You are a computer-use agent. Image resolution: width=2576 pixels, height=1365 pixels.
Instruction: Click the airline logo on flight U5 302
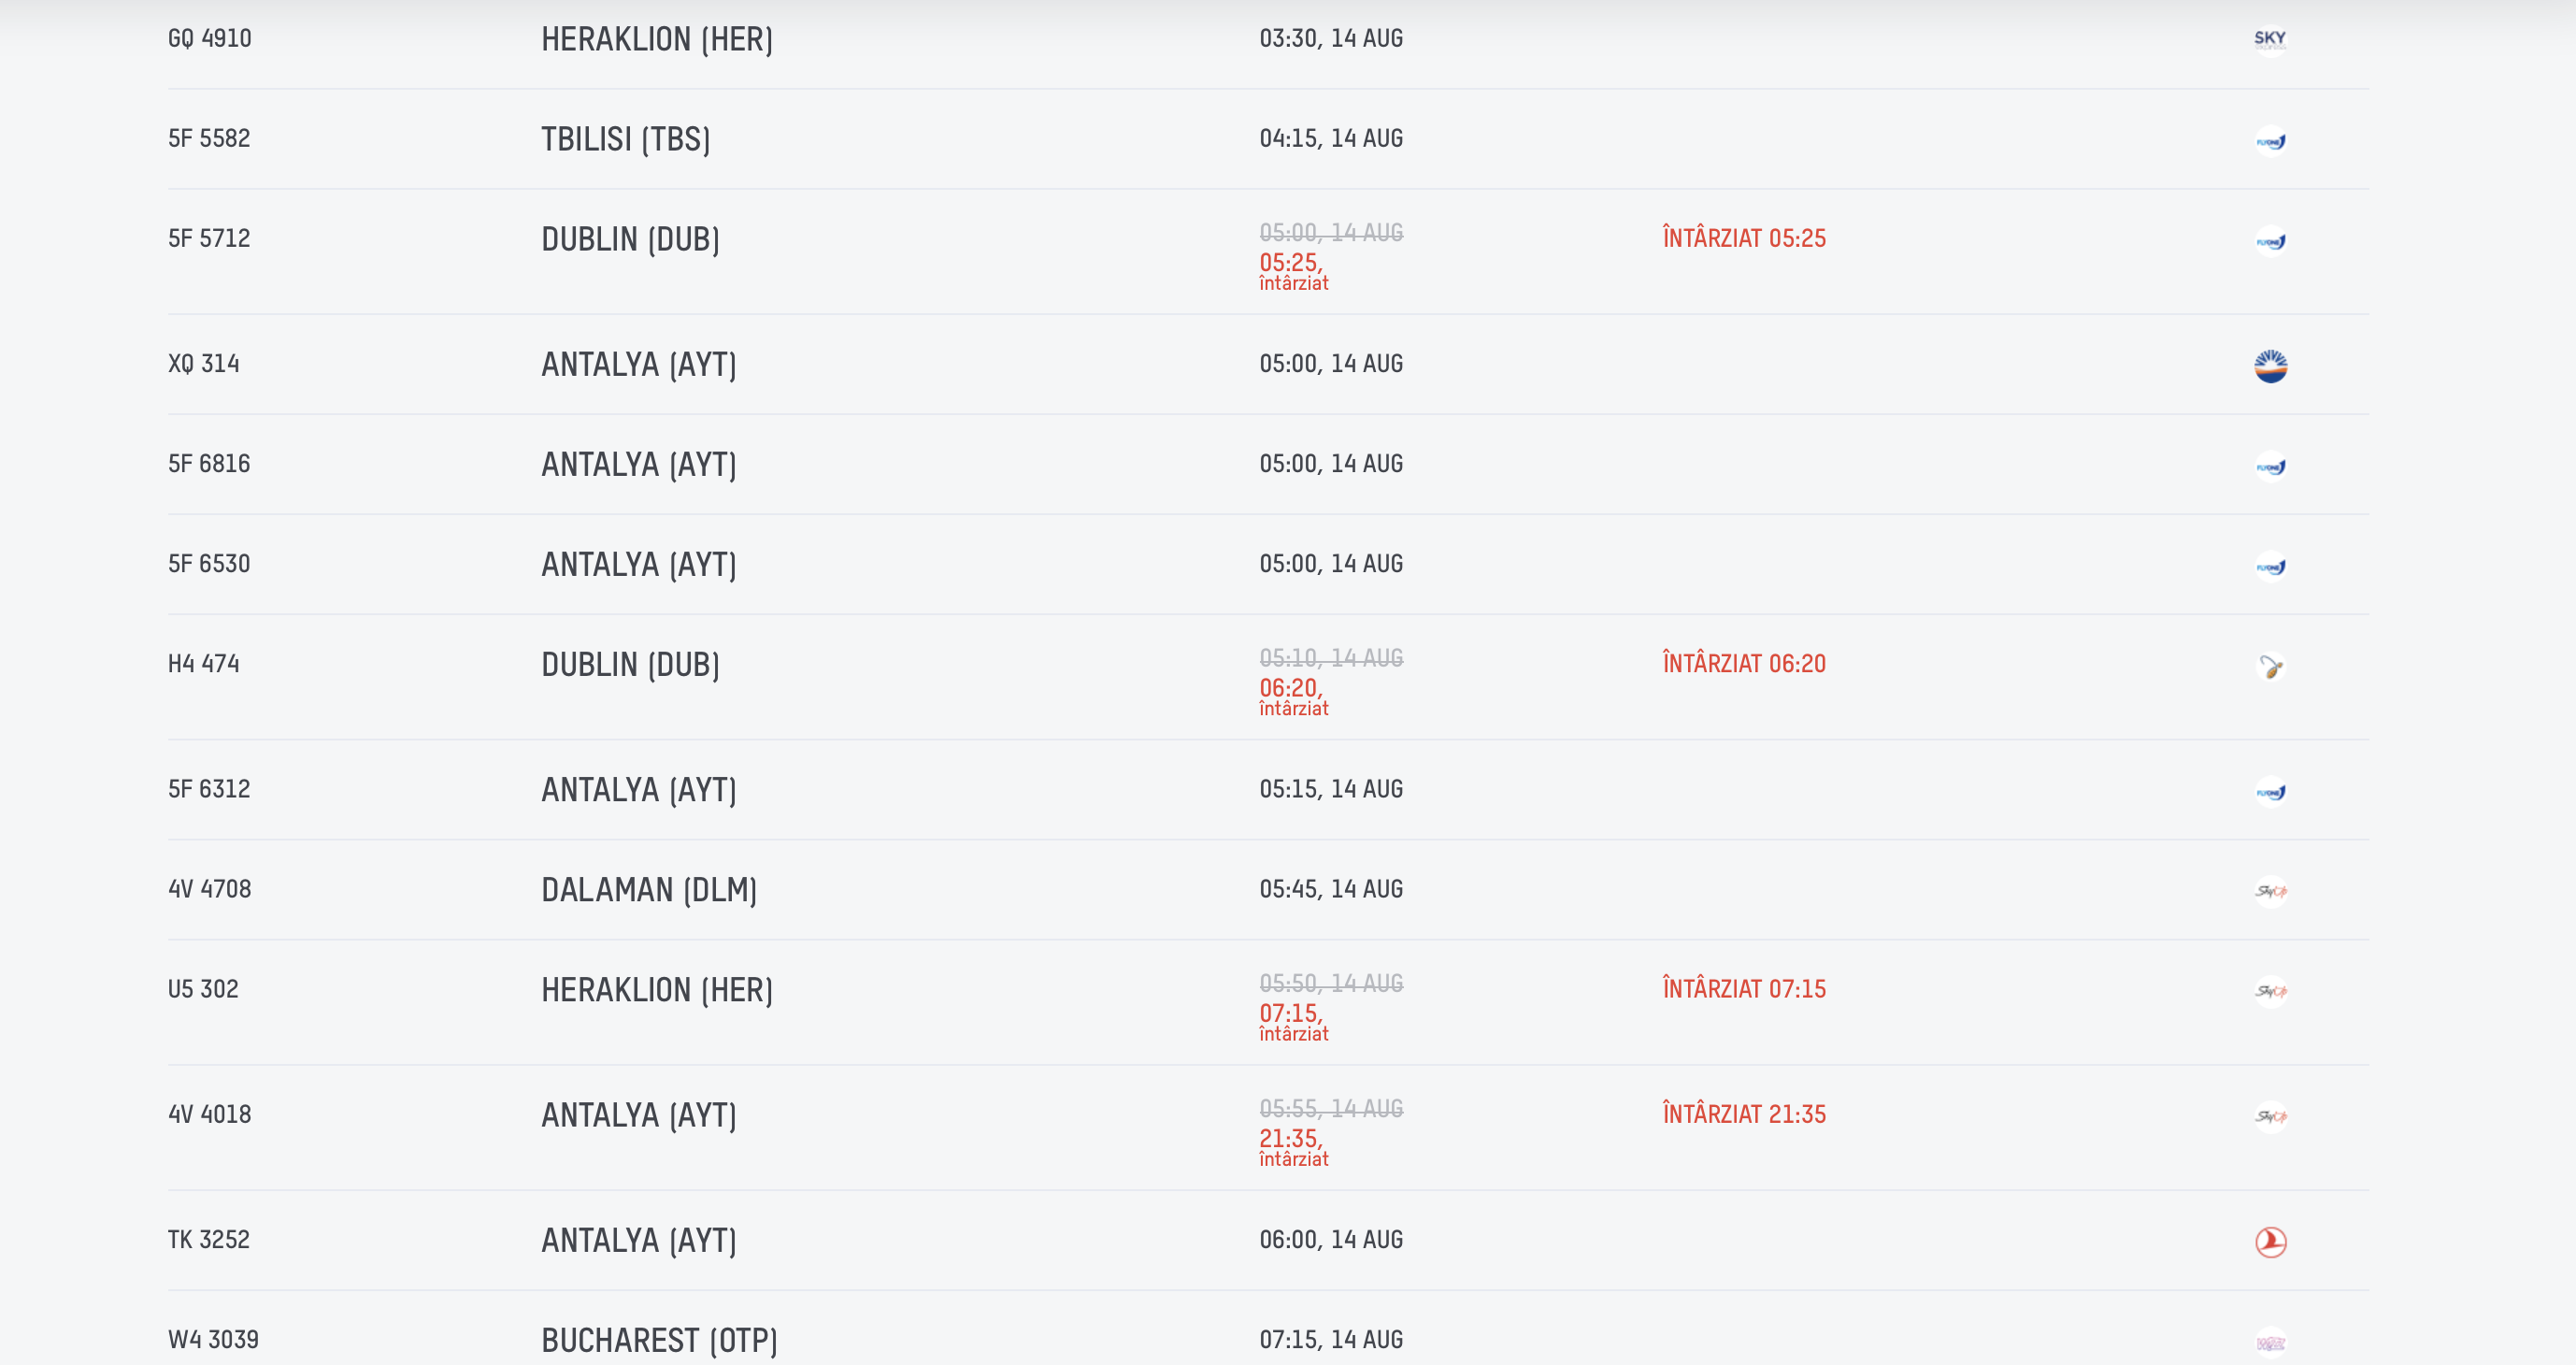pyautogui.click(x=2270, y=991)
